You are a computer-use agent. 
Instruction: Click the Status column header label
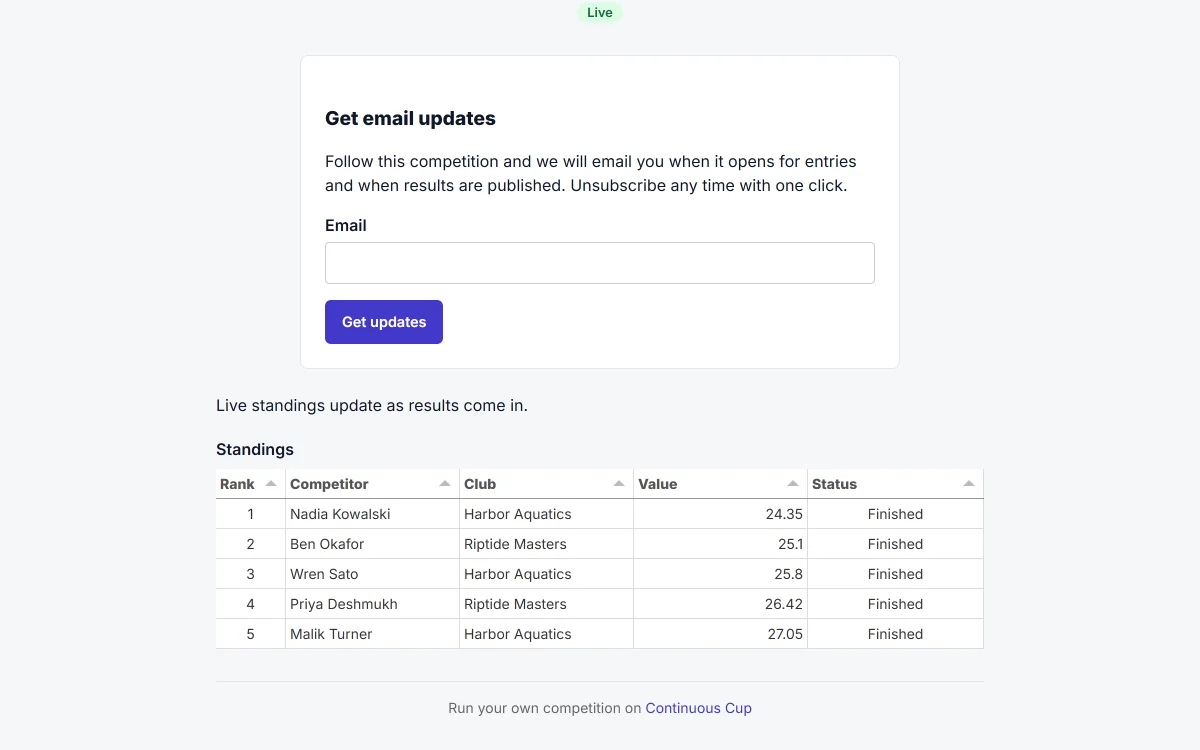pyautogui.click(x=834, y=484)
